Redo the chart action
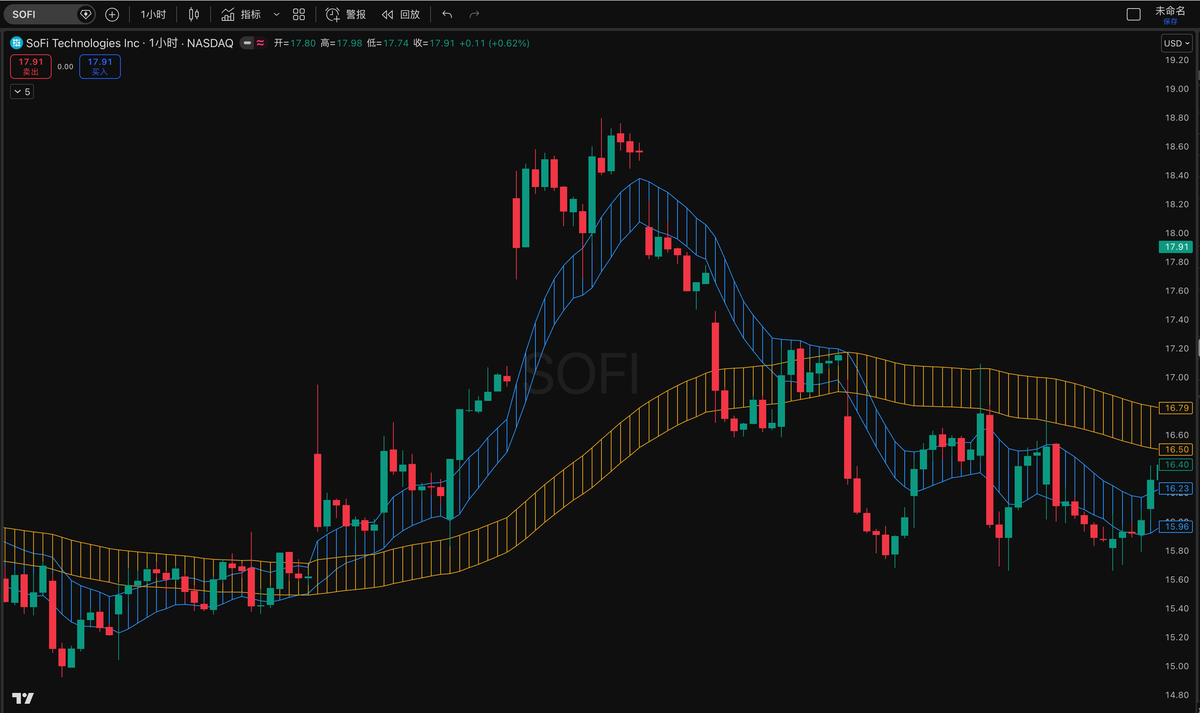This screenshot has height=713, width=1200. tap(474, 15)
